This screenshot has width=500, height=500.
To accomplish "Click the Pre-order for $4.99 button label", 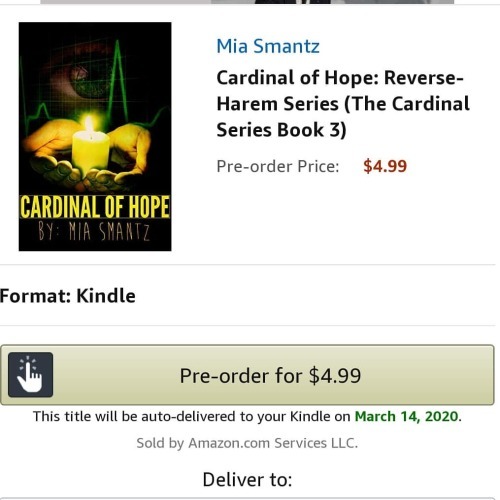I will [x=270, y=376].
